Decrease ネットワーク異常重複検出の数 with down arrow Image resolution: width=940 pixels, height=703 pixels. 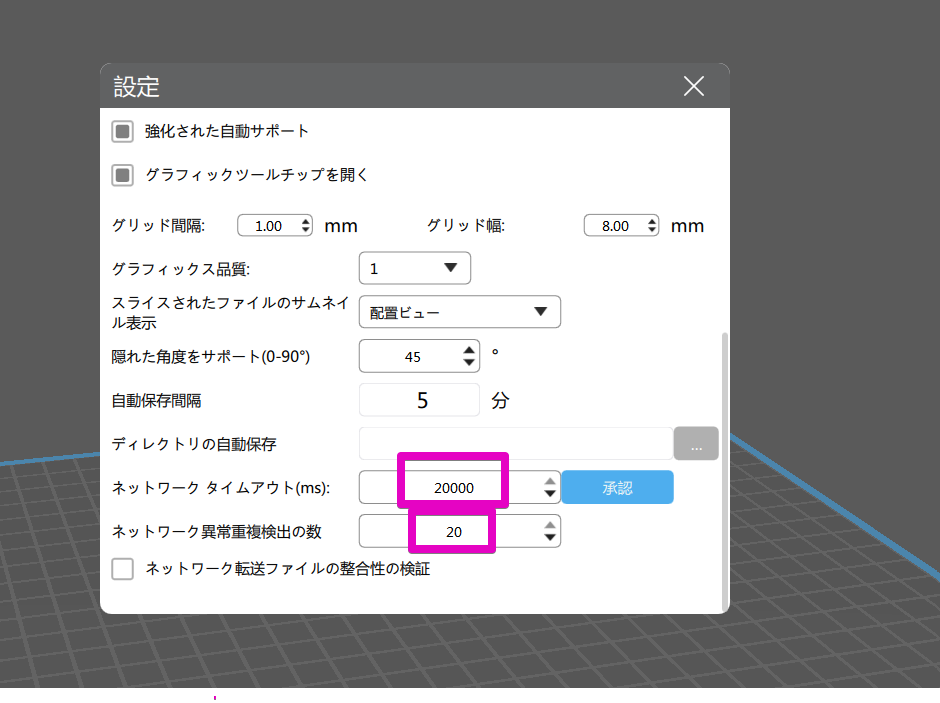[549, 538]
